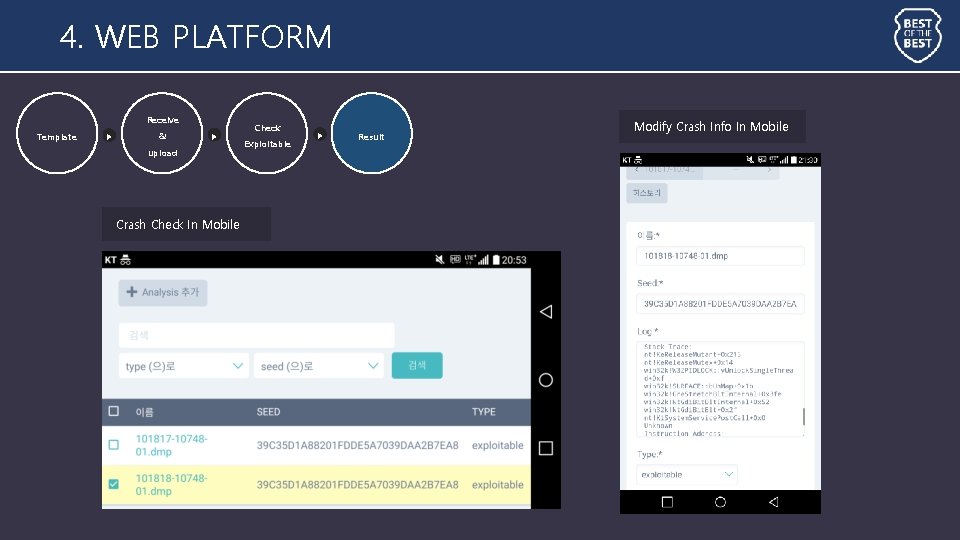Click the Best of the Best logo
The image size is (960, 540).
point(917,35)
